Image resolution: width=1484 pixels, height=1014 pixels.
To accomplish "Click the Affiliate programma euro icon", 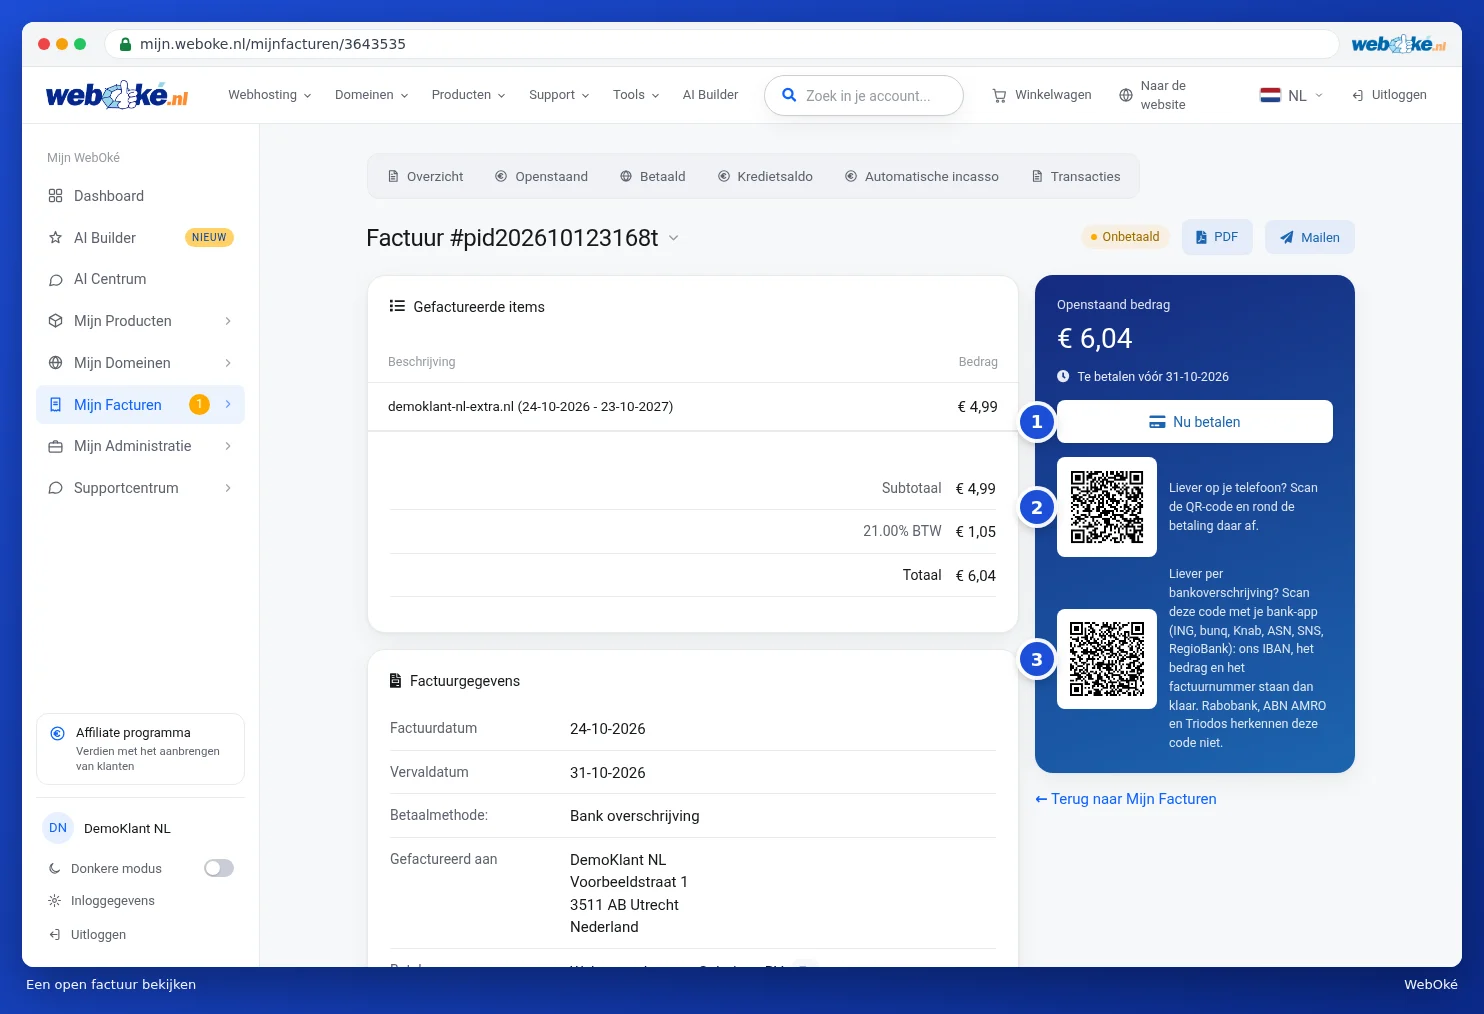I will [58, 733].
